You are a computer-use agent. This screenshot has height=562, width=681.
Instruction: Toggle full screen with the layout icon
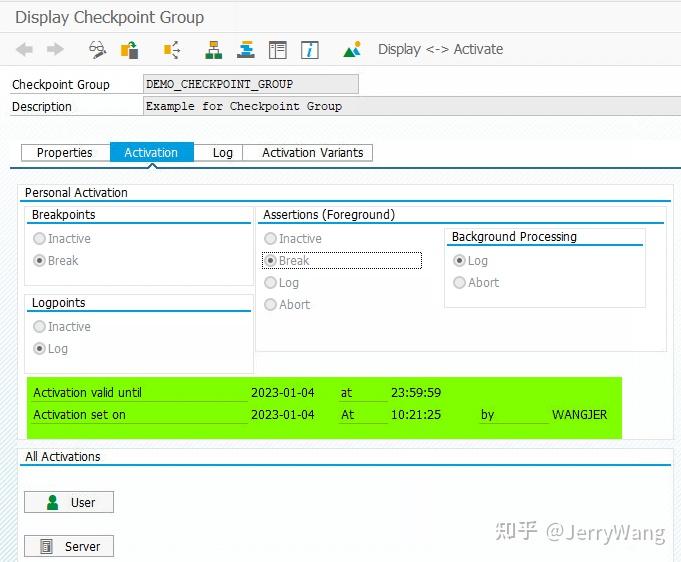tap(278, 50)
